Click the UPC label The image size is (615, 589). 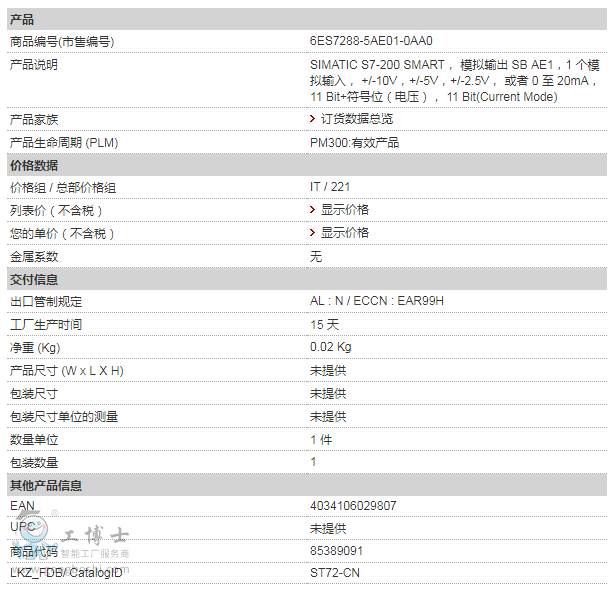[x=22, y=527]
